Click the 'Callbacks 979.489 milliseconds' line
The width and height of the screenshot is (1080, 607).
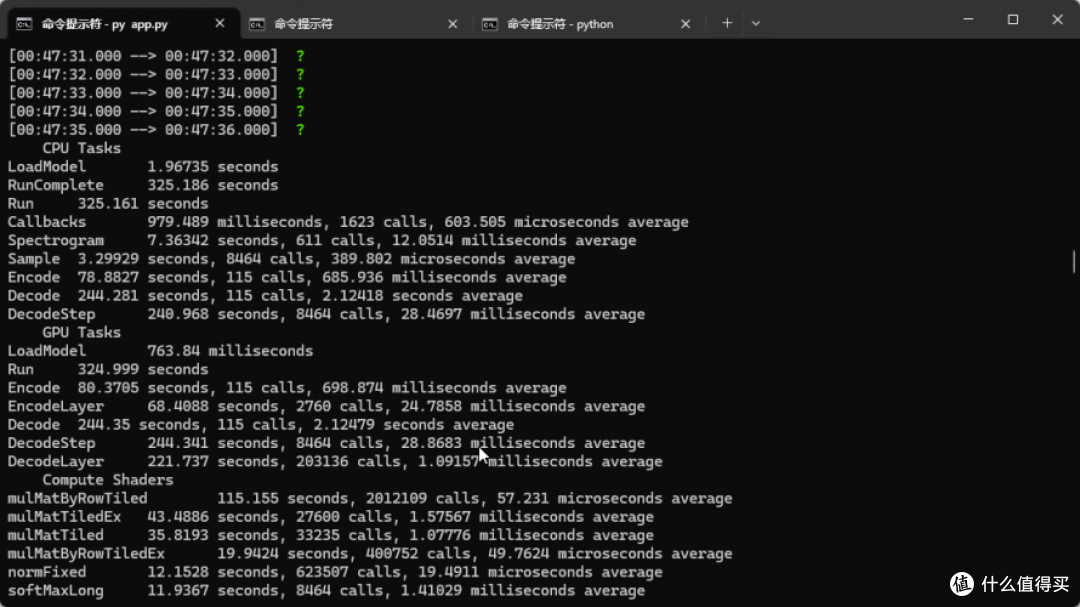point(348,222)
